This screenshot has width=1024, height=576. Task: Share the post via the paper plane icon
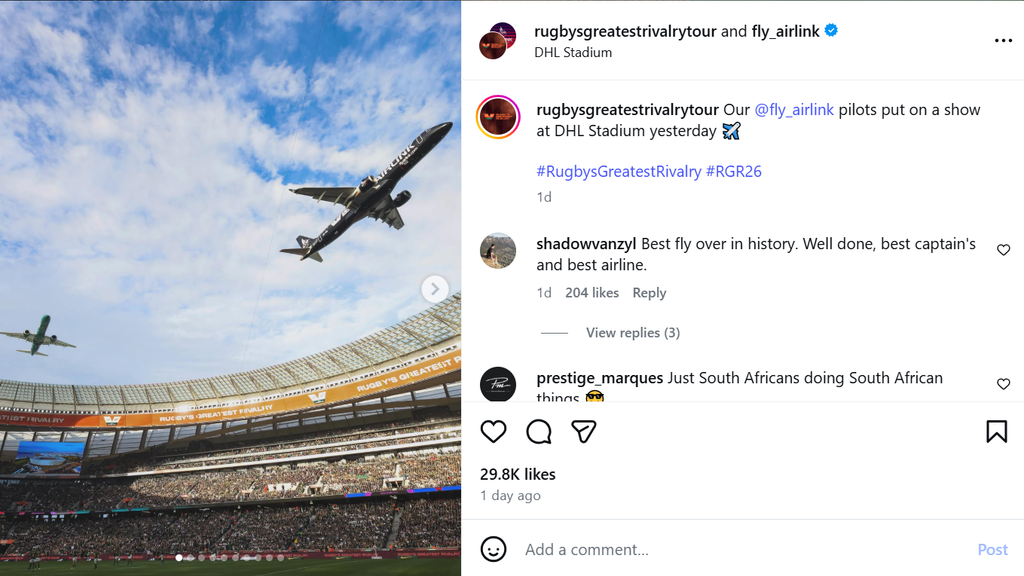(x=583, y=432)
